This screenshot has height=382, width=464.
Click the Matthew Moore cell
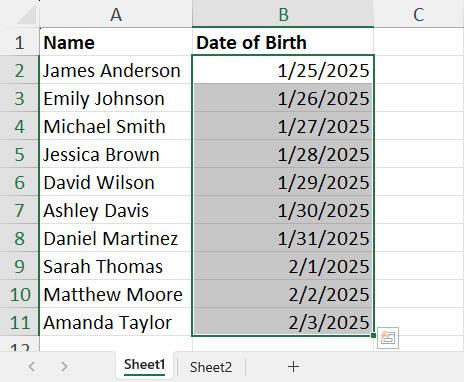(x=116, y=294)
